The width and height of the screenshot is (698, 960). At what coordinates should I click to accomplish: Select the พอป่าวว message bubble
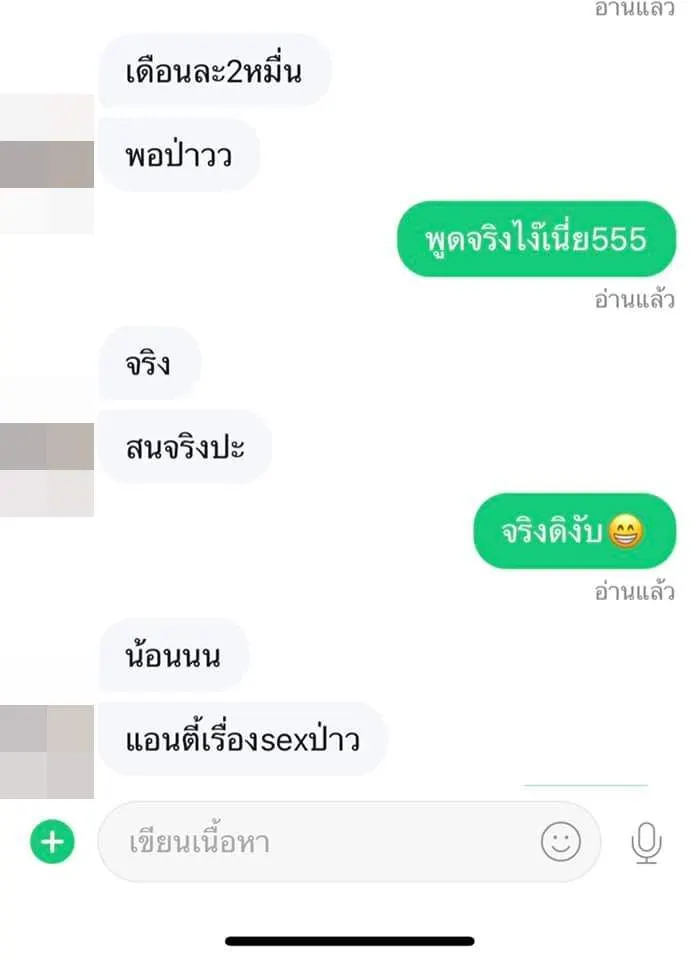click(179, 156)
